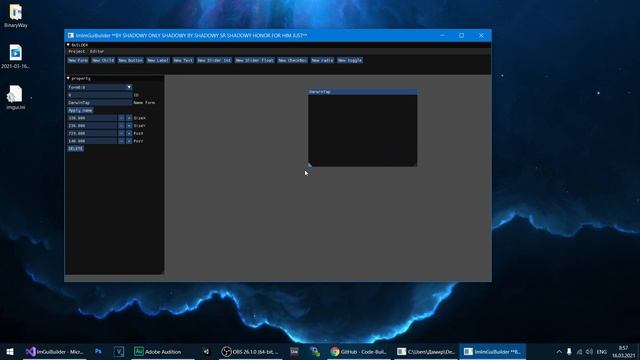
Task: Increase SizeX with plus stepper
Action: tap(129, 118)
